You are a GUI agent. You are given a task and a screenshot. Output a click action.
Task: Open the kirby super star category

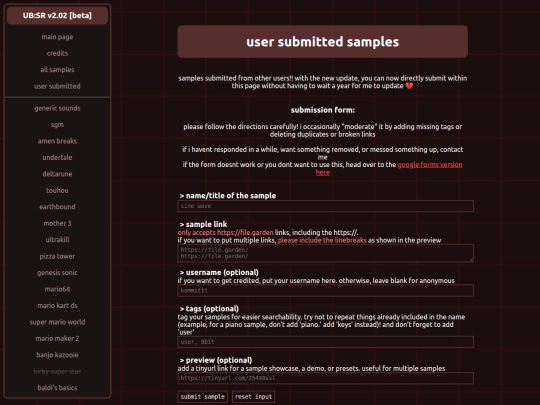tap(57, 371)
